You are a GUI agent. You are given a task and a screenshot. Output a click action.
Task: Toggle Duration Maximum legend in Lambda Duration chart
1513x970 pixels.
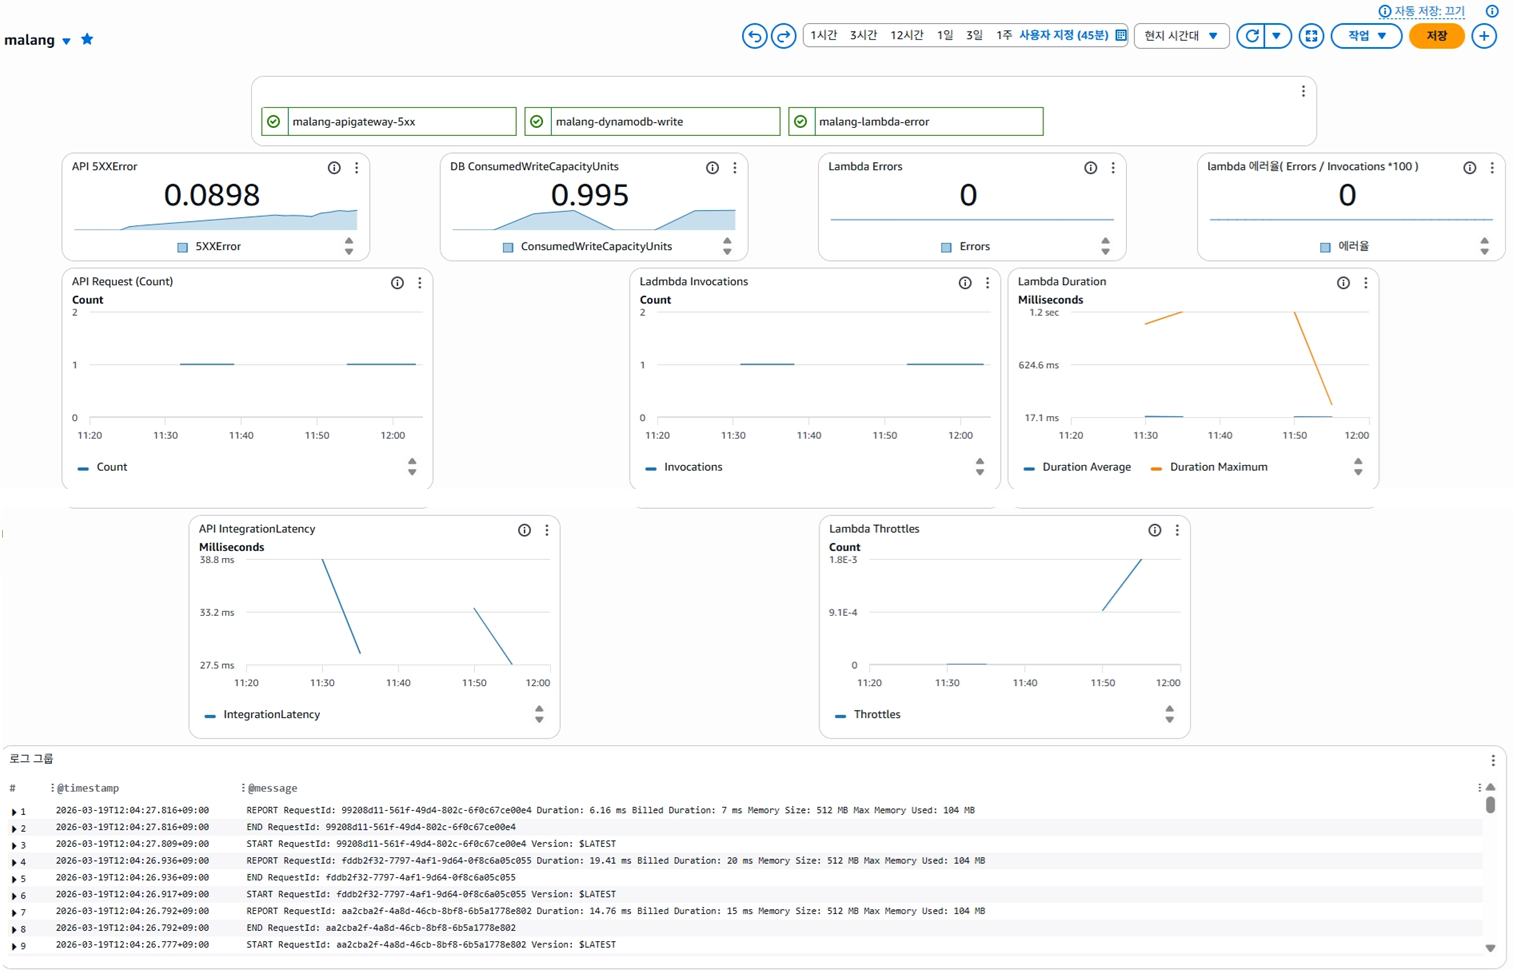point(1209,466)
